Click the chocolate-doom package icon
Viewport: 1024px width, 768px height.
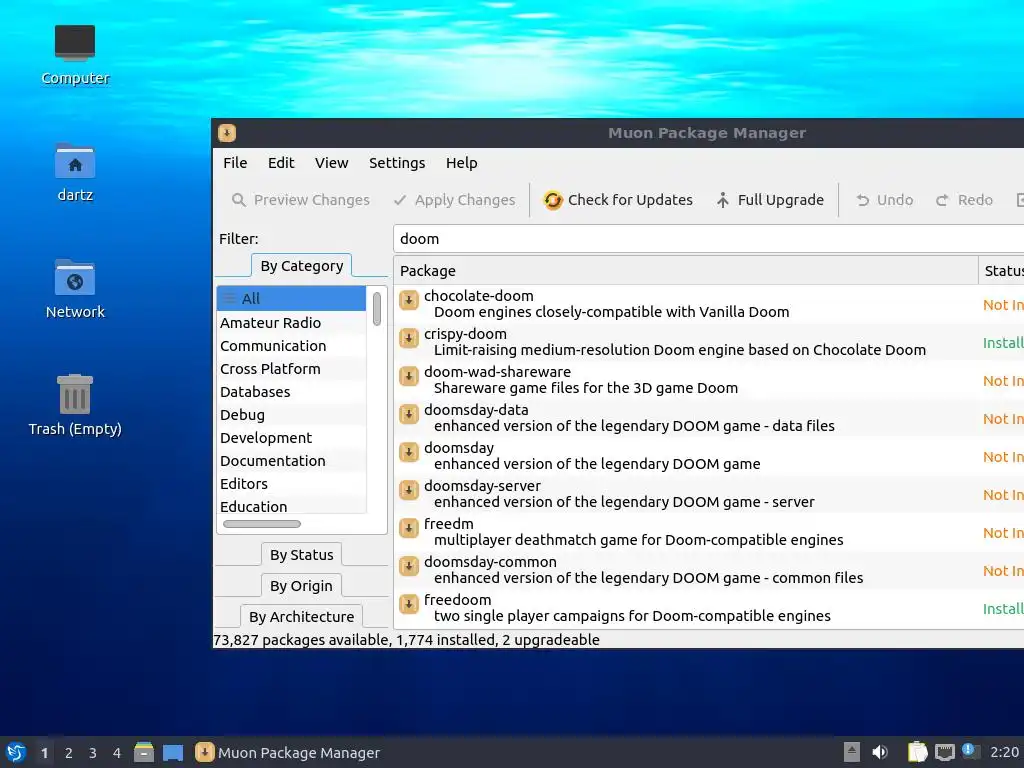[409, 300]
